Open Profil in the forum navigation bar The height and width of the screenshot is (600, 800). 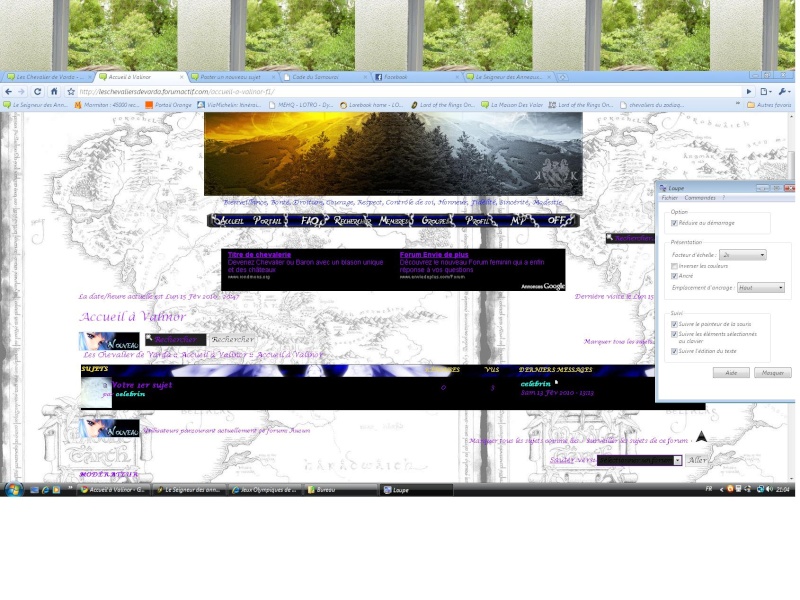pos(479,220)
